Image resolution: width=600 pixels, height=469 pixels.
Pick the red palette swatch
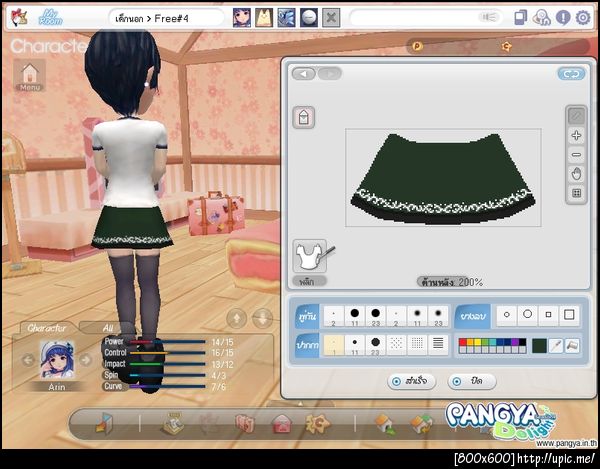tap(463, 342)
